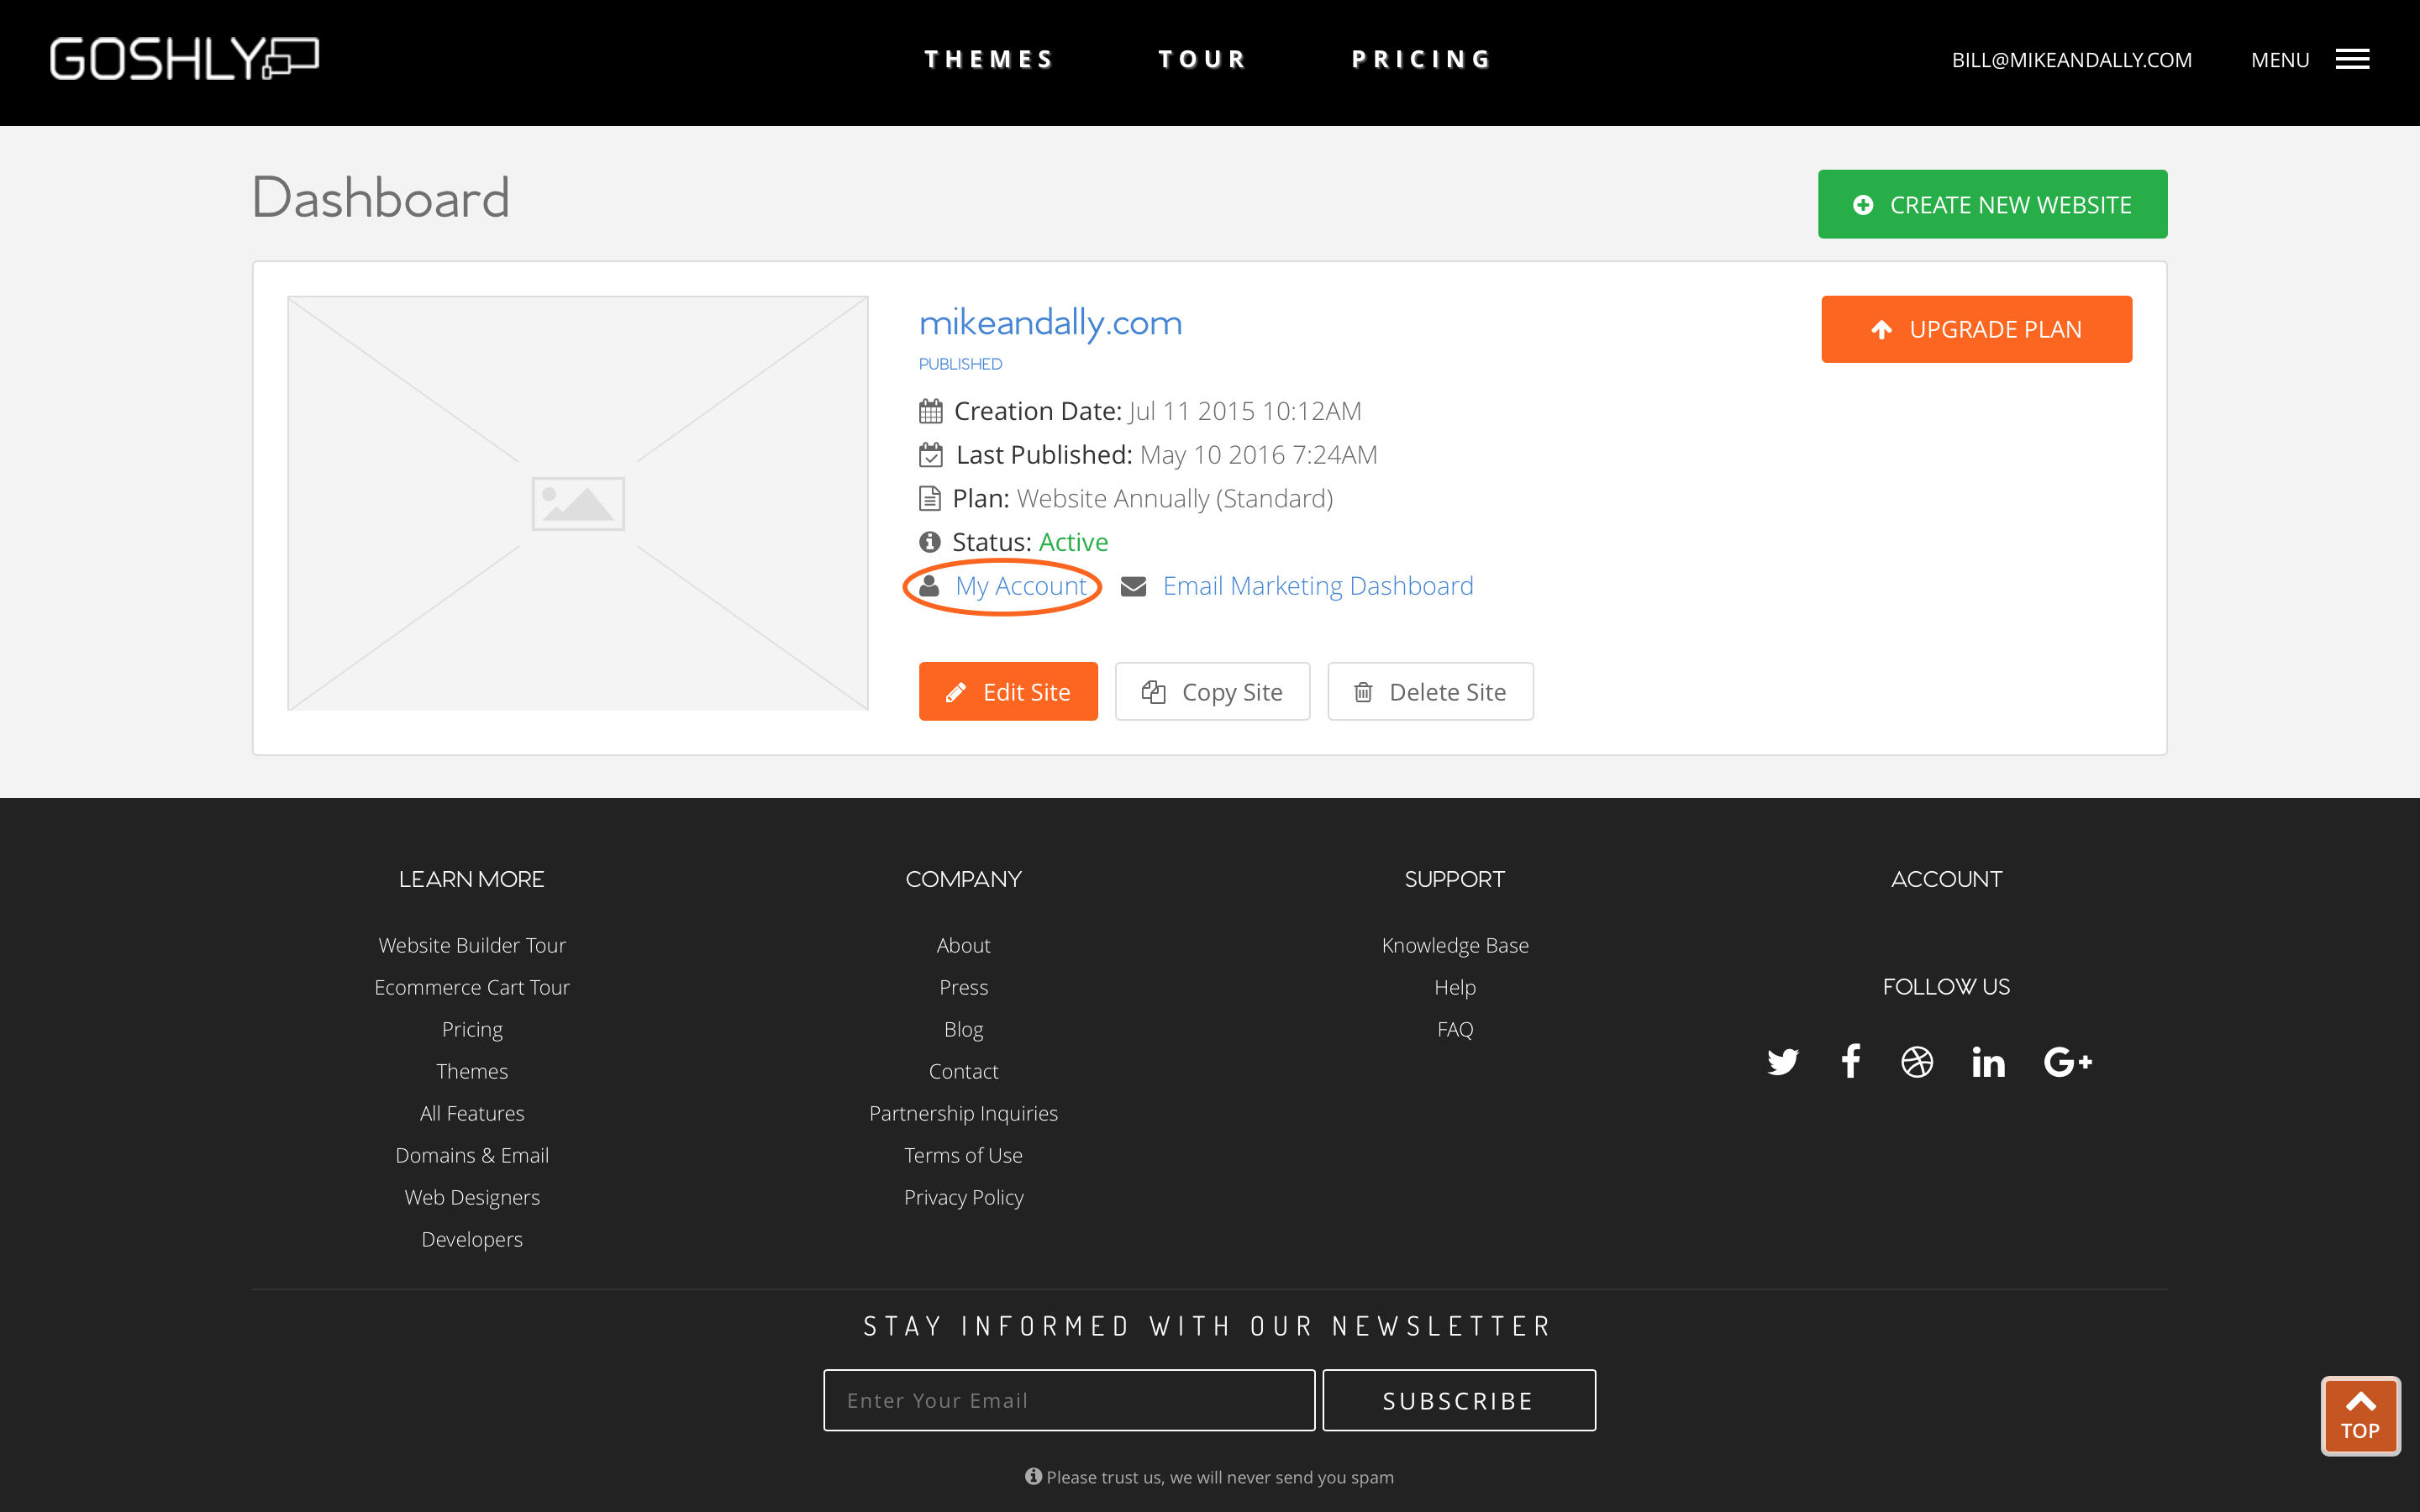Click the Upgrade Plan button

(1976, 329)
